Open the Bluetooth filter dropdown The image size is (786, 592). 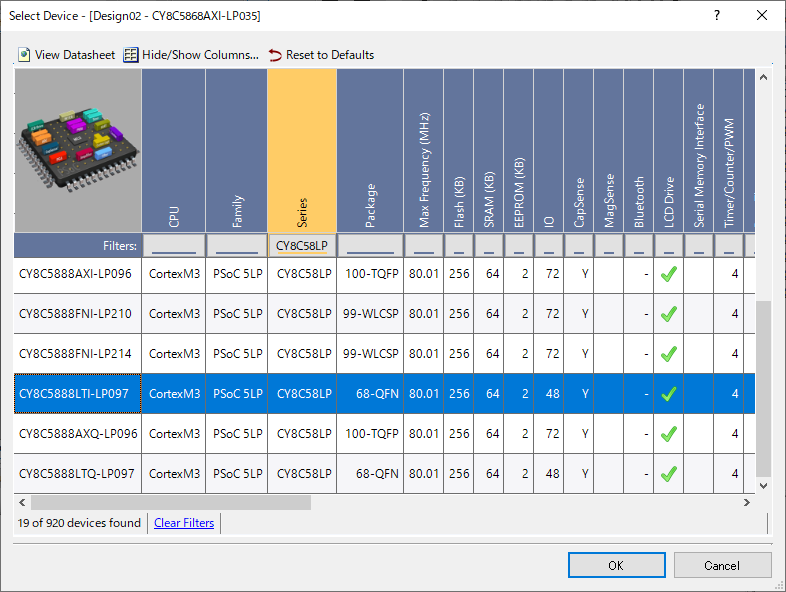pos(639,246)
